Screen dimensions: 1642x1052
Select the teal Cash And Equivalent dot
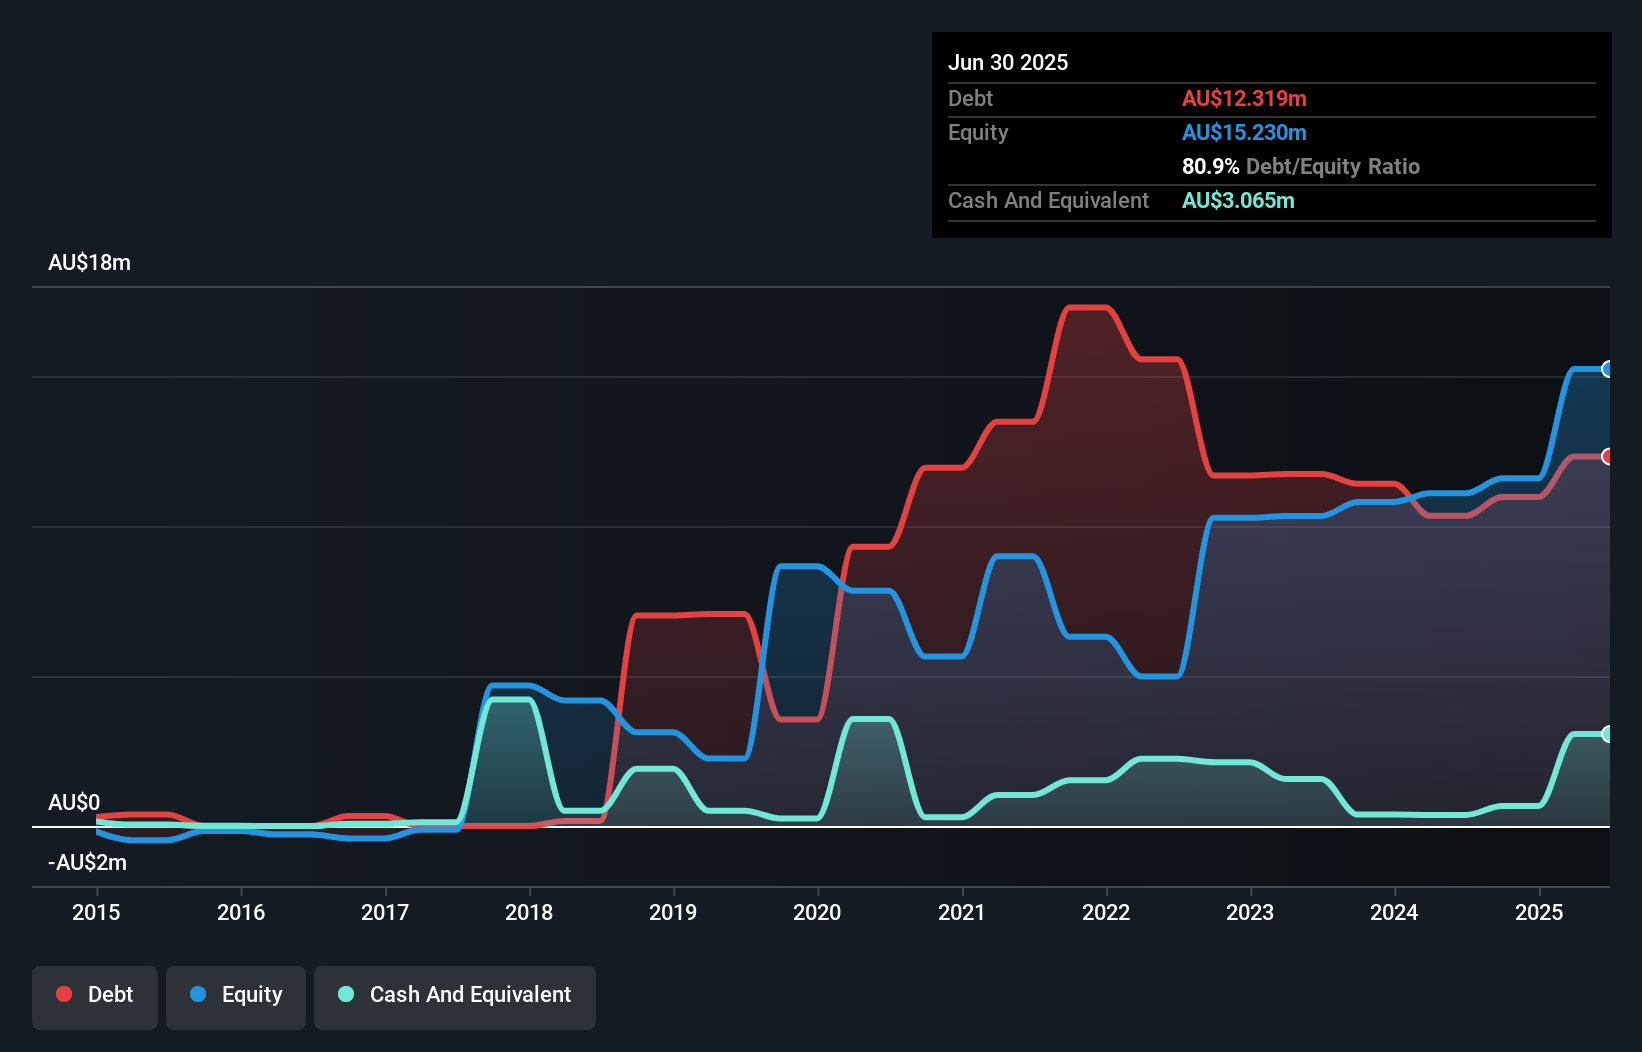tap(344, 994)
